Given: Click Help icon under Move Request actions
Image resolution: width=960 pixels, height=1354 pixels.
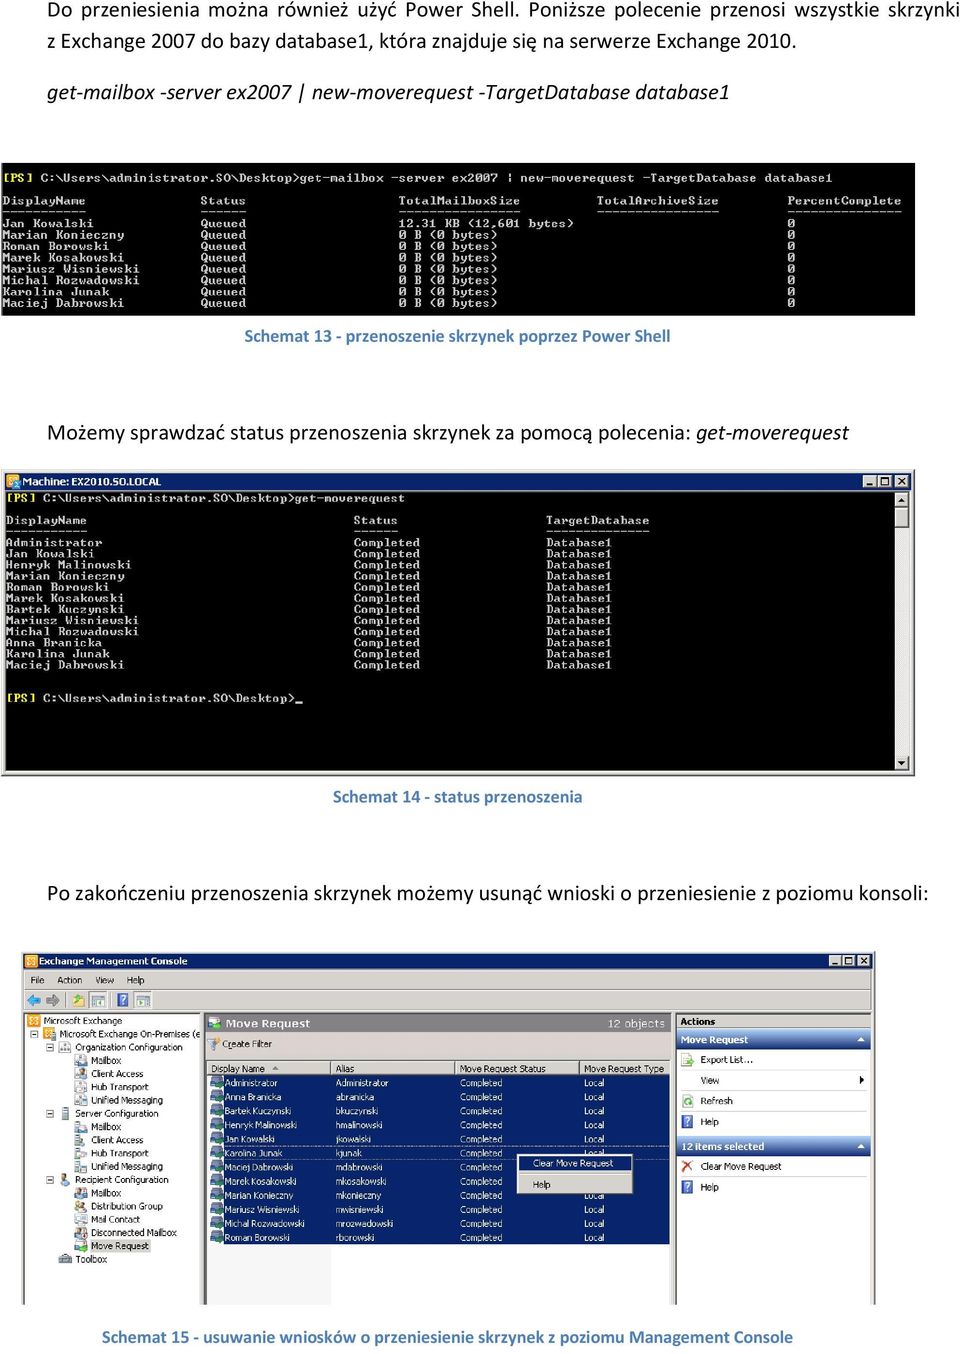Looking at the screenshot, I should coord(687,1122).
